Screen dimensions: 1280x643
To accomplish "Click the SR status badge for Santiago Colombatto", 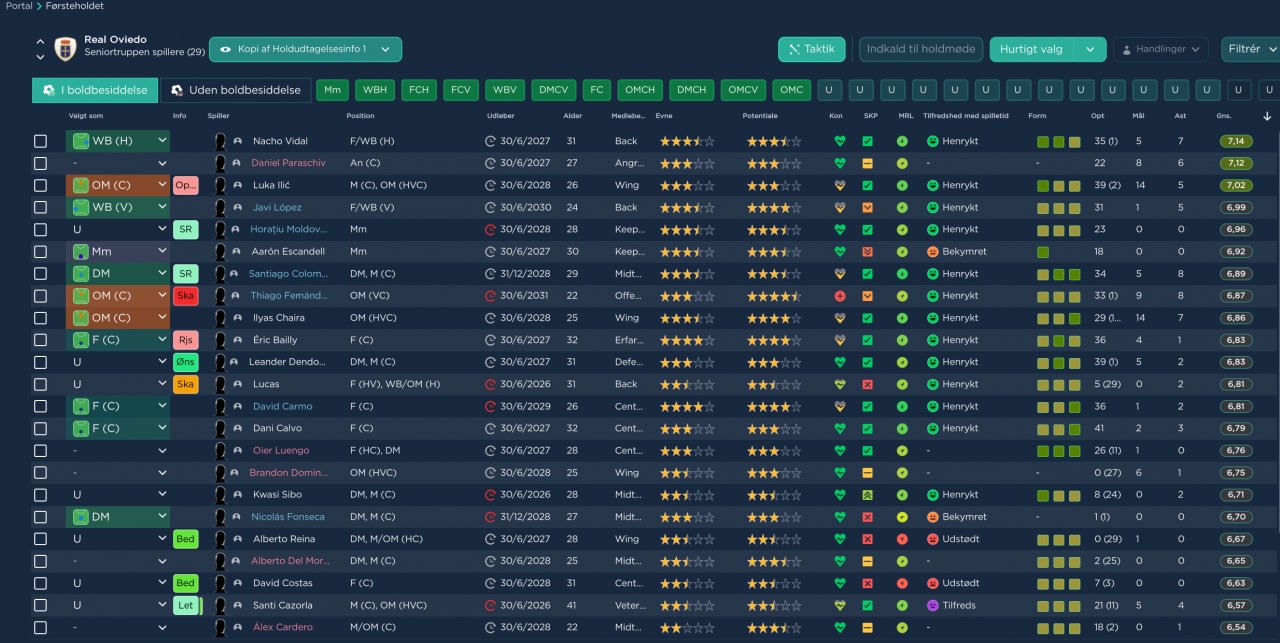I will point(185,274).
